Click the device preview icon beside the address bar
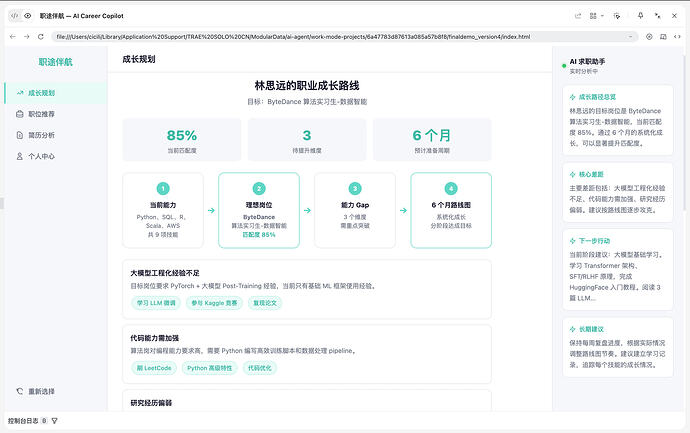Screen dimensions: 690x433 coord(663,37)
